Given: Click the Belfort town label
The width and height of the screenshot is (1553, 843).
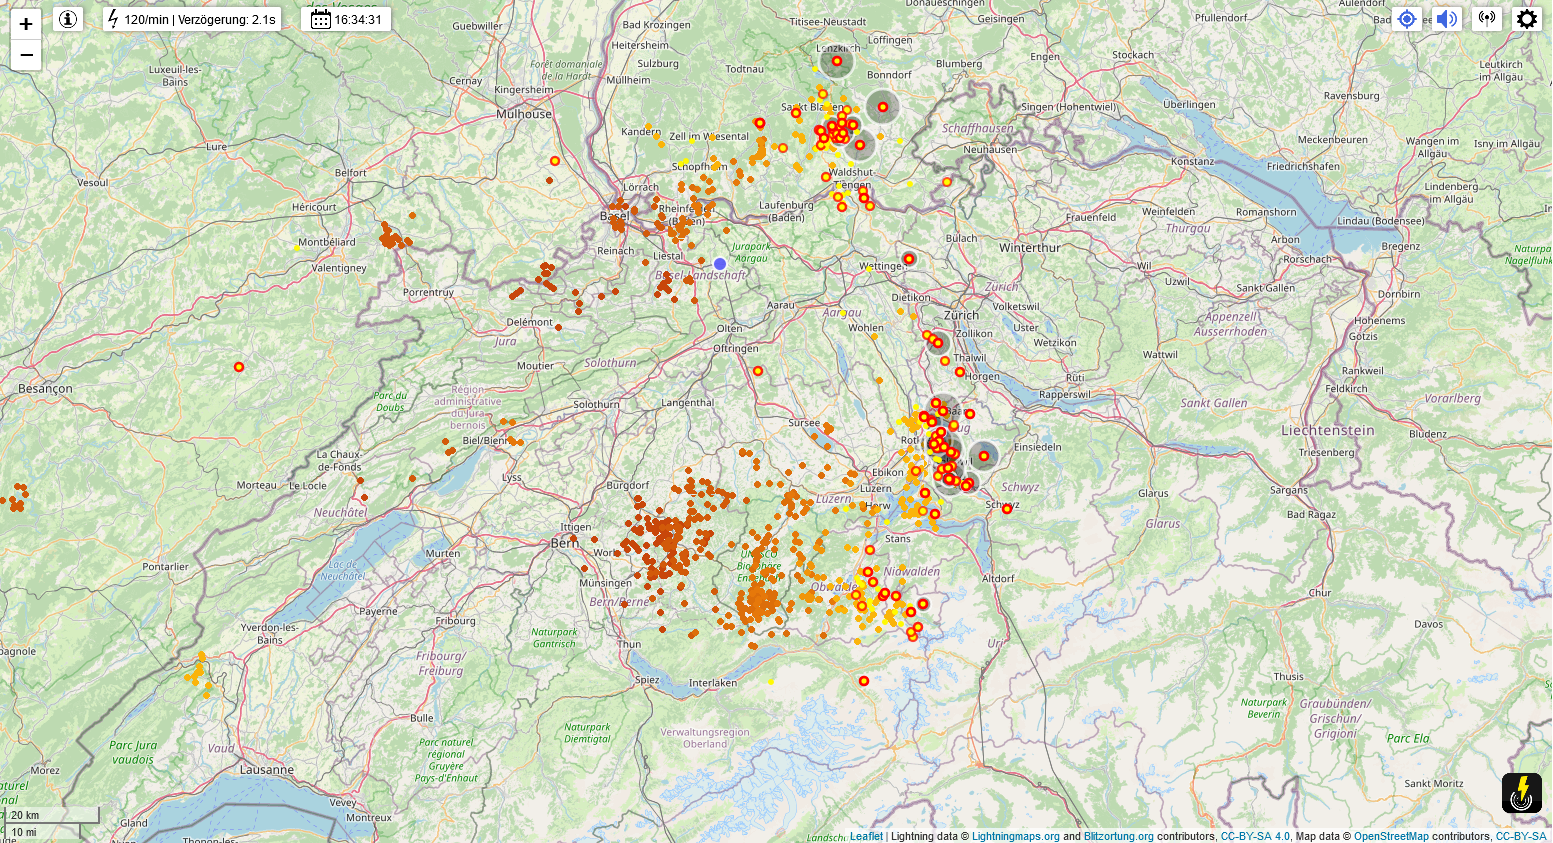Looking at the screenshot, I should tap(351, 173).
